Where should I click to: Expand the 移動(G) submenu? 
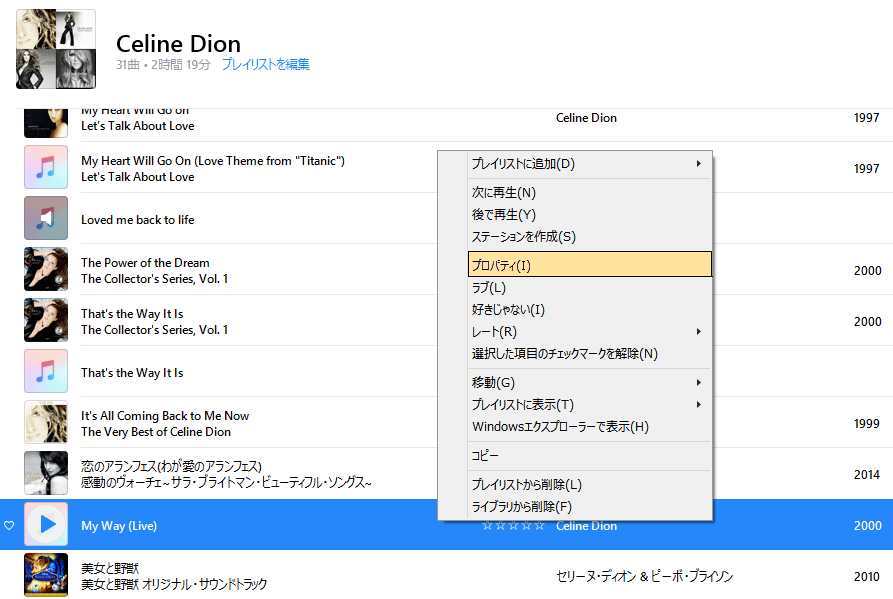pyautogui.click(x=590, y=383)
